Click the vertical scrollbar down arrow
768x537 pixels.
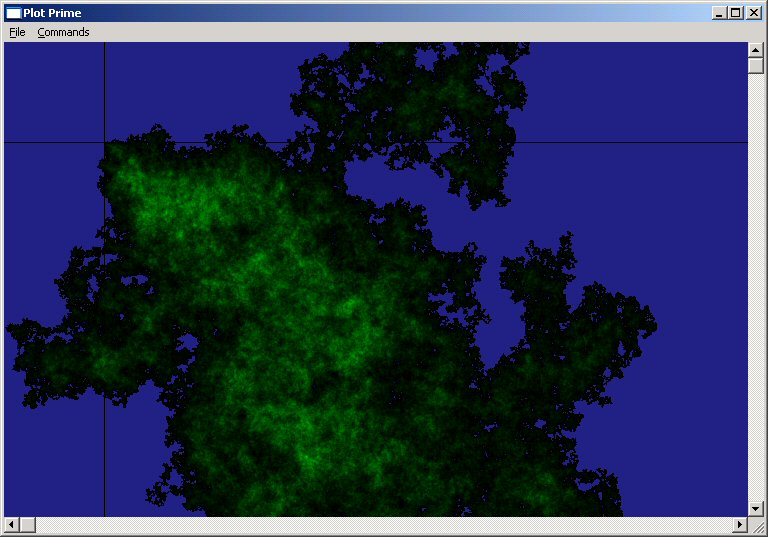[x=756, y=509]
